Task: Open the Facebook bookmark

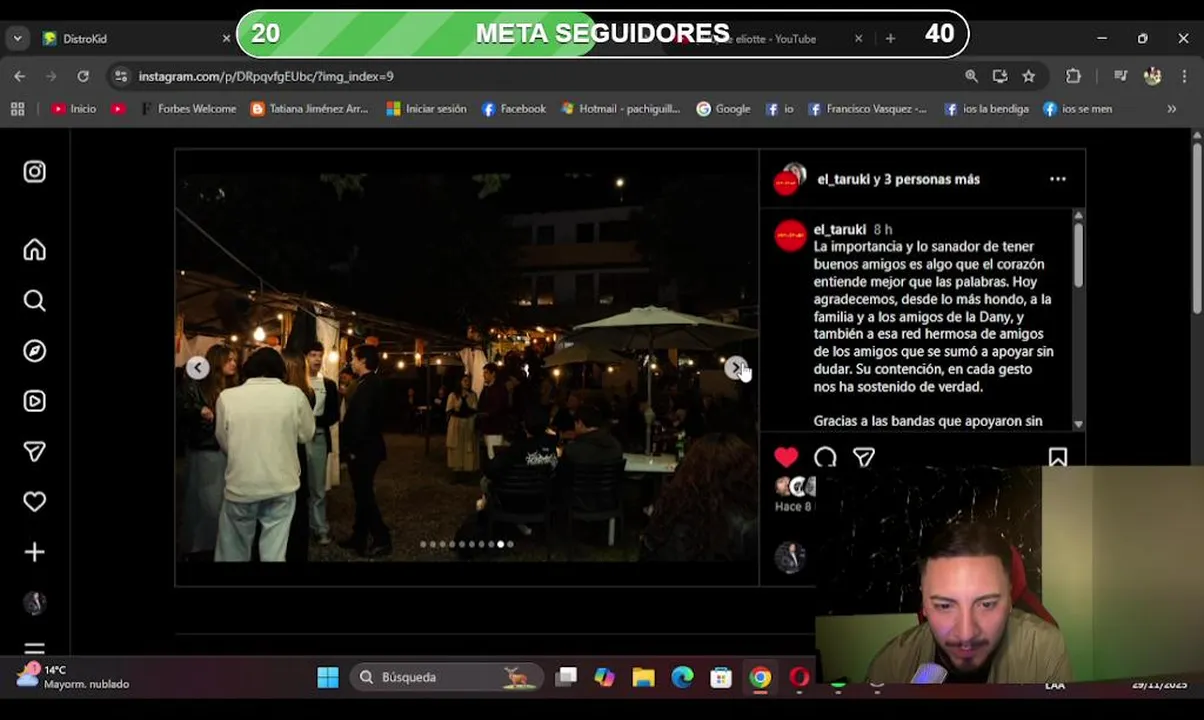Action: point(514,109)
